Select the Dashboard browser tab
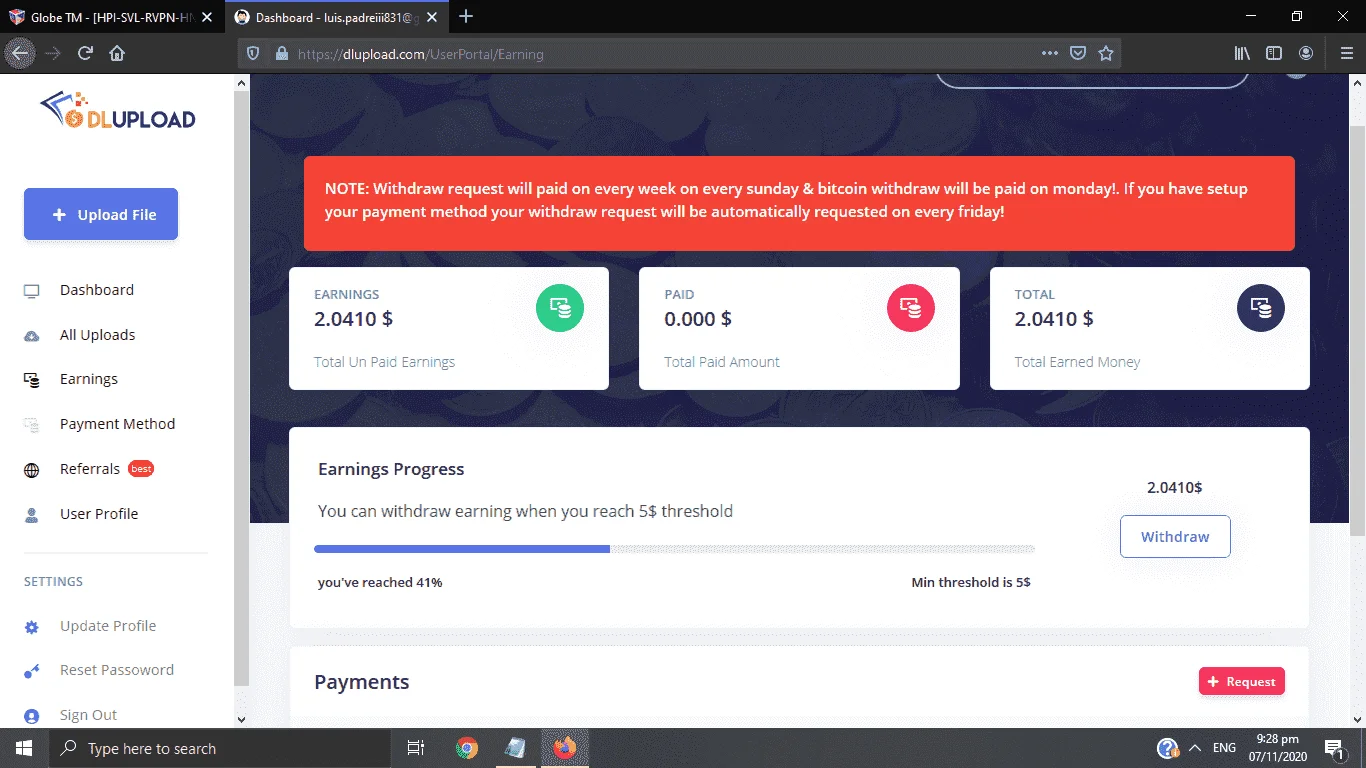Image resolution: width=1366 pixels, height=768 pixels. [337, 17]
